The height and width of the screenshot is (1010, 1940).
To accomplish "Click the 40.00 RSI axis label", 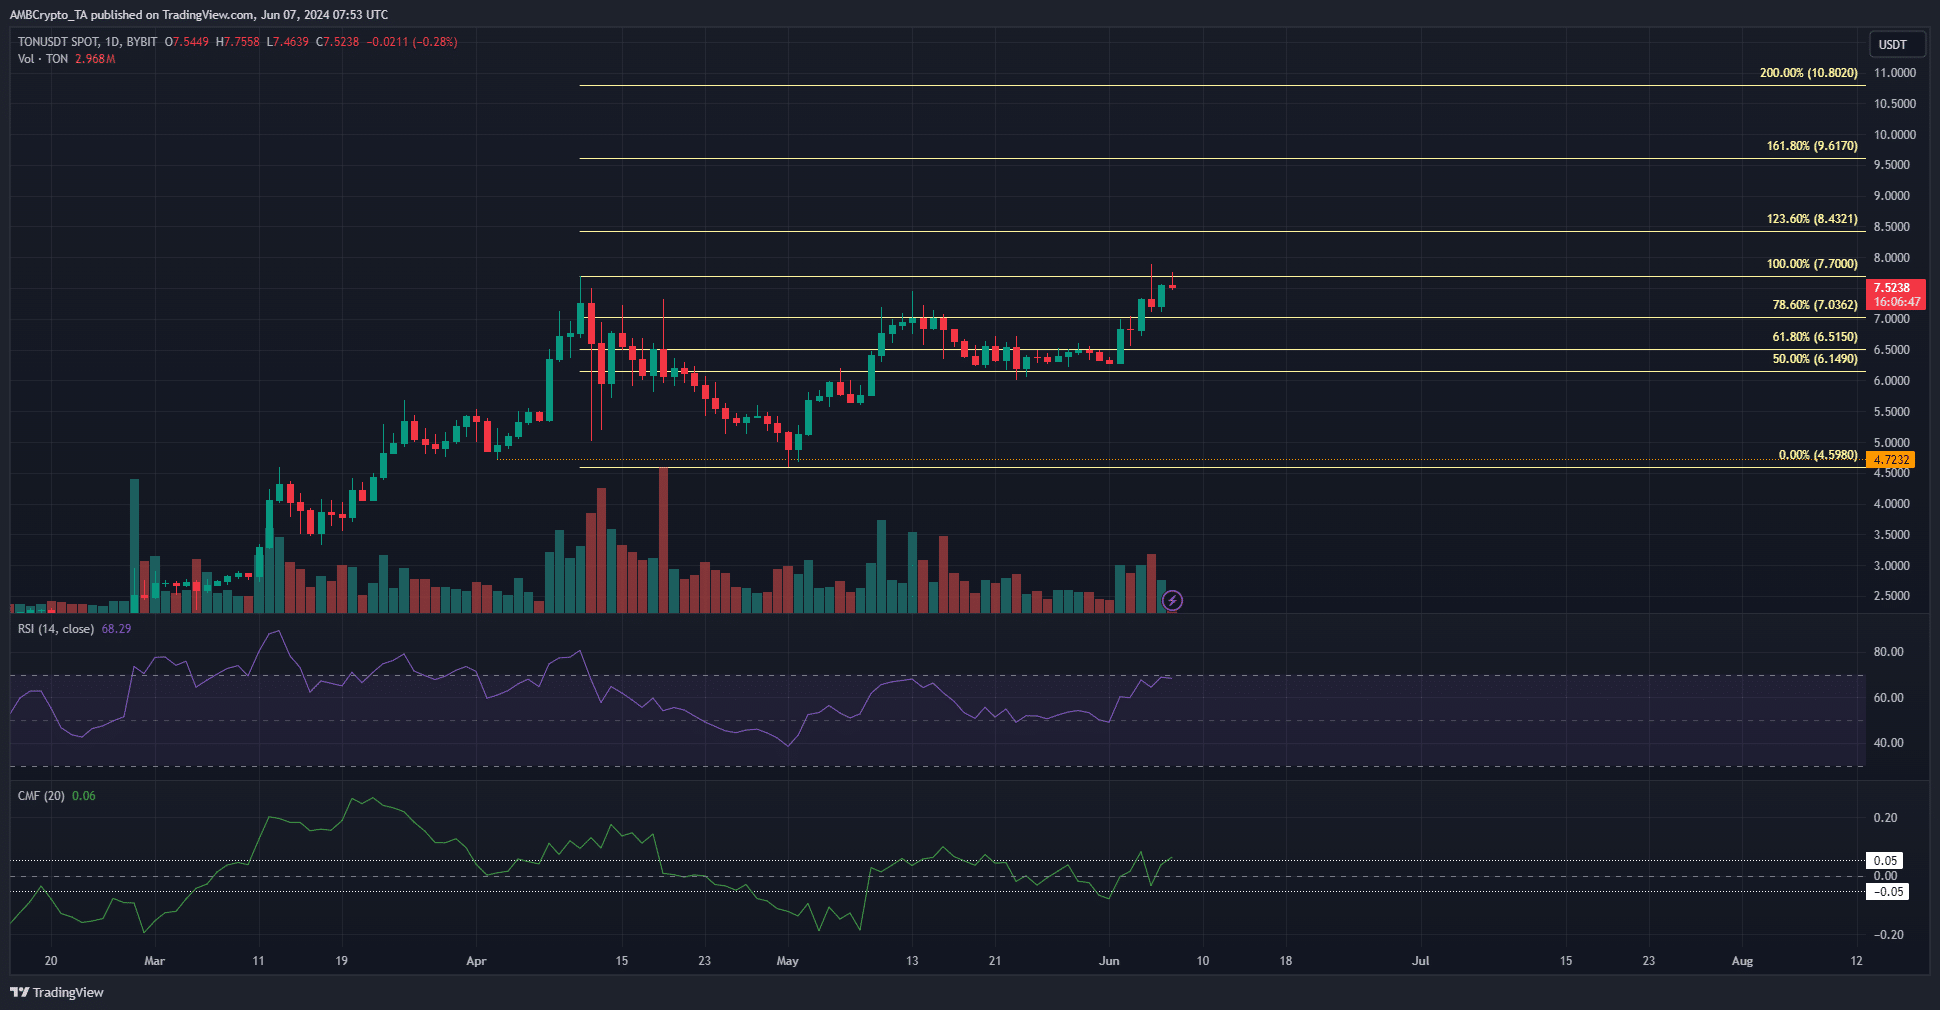I will pyautogui.click(x=1888, y=743).
